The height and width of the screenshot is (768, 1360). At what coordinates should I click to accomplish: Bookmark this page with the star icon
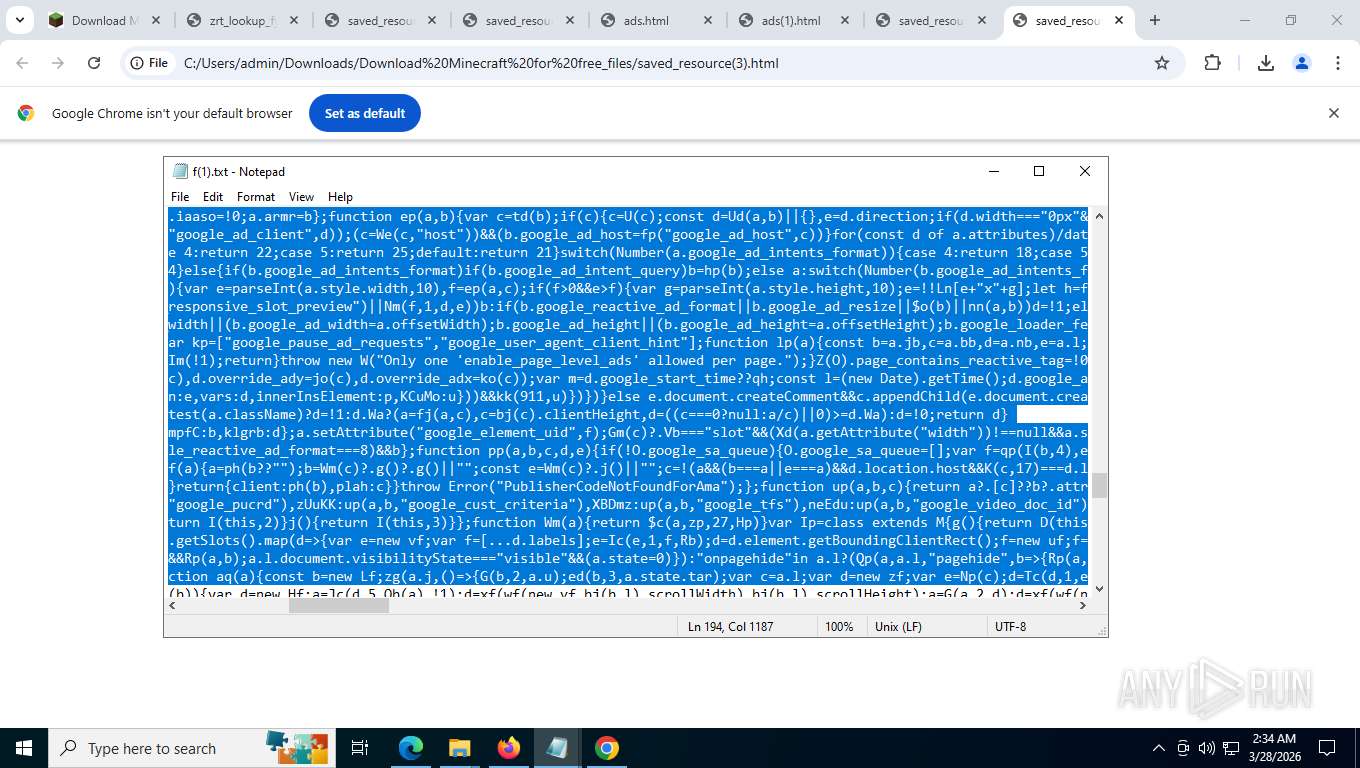pos(1162,63)
